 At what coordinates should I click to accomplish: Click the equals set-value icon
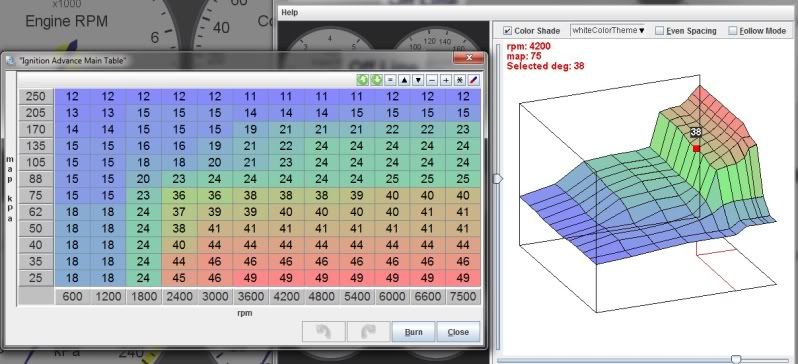[x=390, y=80]
